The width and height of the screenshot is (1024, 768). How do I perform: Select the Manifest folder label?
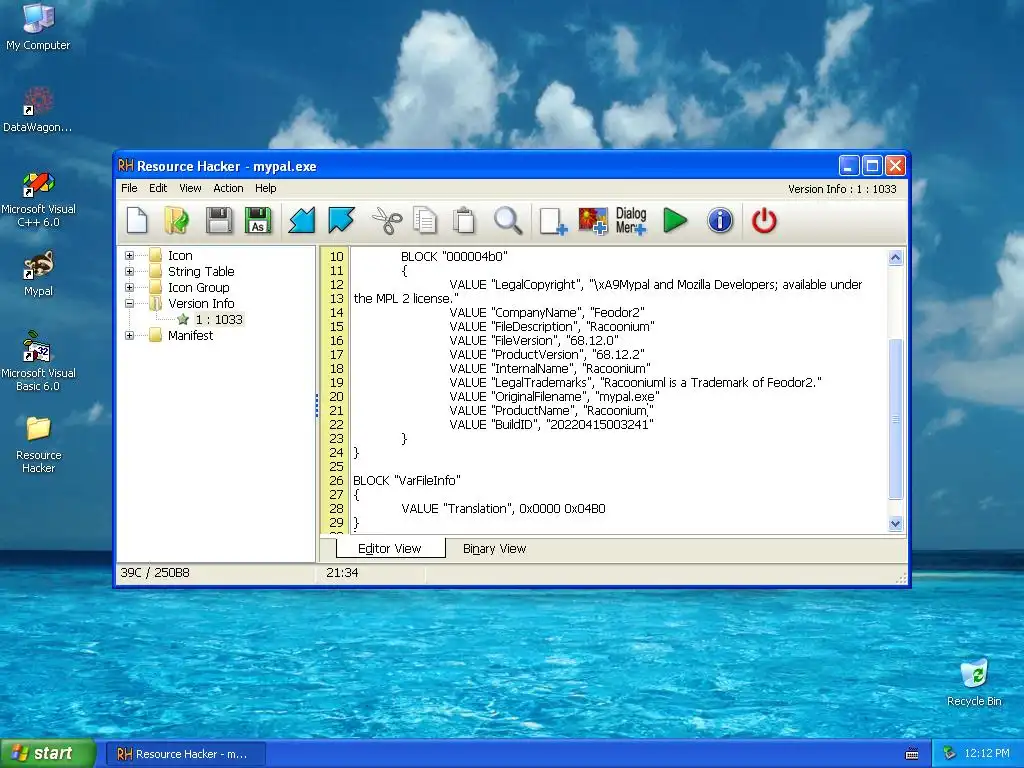click(190, 336)
